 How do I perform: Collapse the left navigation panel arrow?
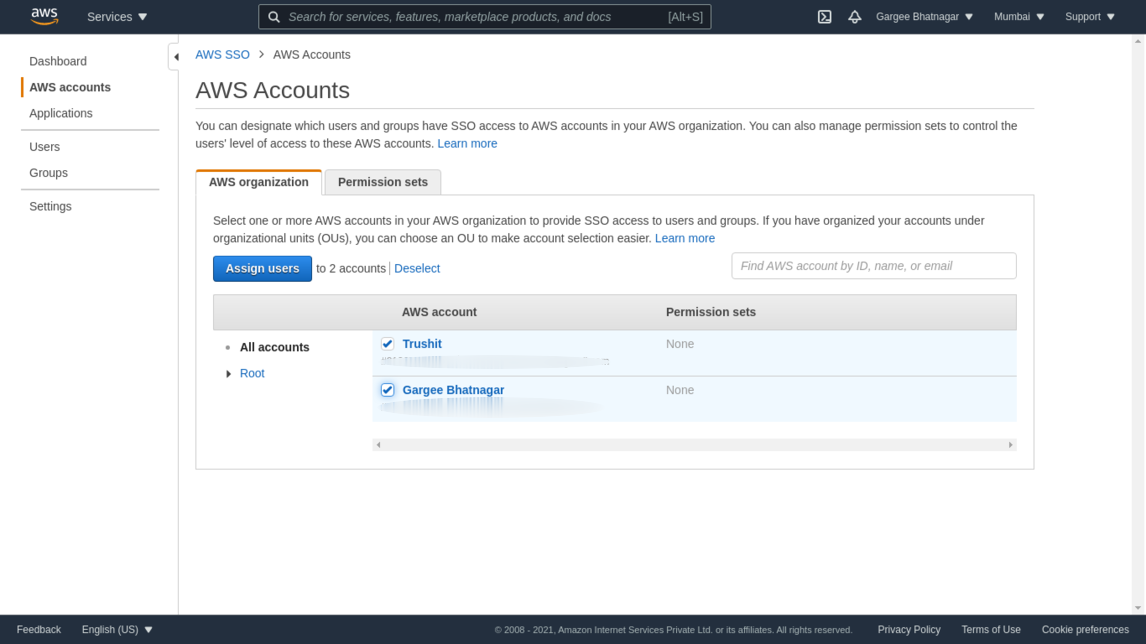(176, 57)
